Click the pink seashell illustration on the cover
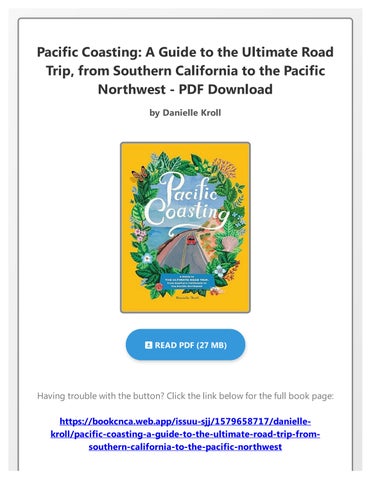Screen dimensions: 371x480 [x=229, y=243]
